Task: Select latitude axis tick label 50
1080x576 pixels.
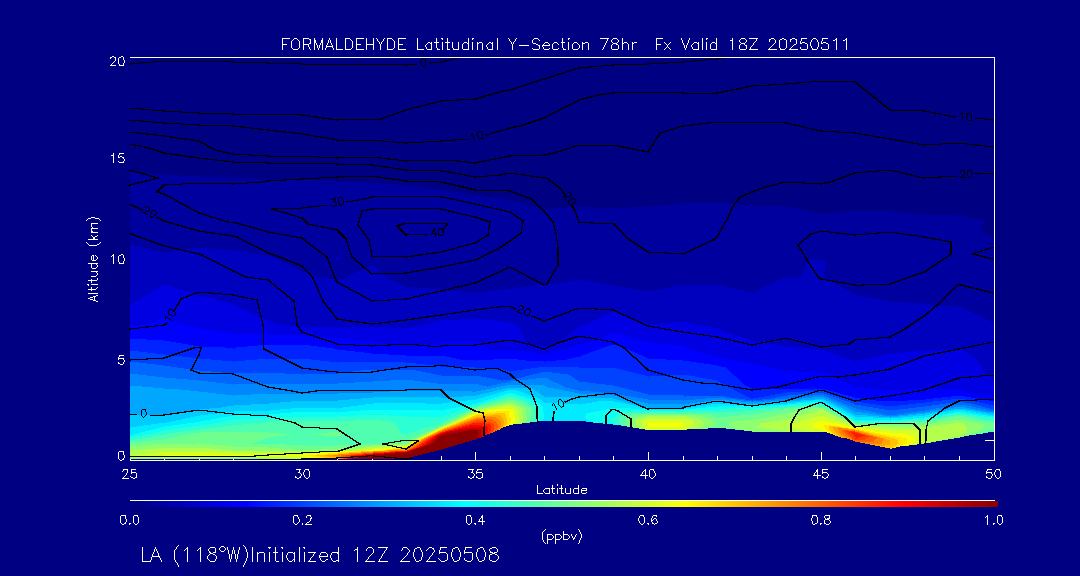Action: pos(994,474)
